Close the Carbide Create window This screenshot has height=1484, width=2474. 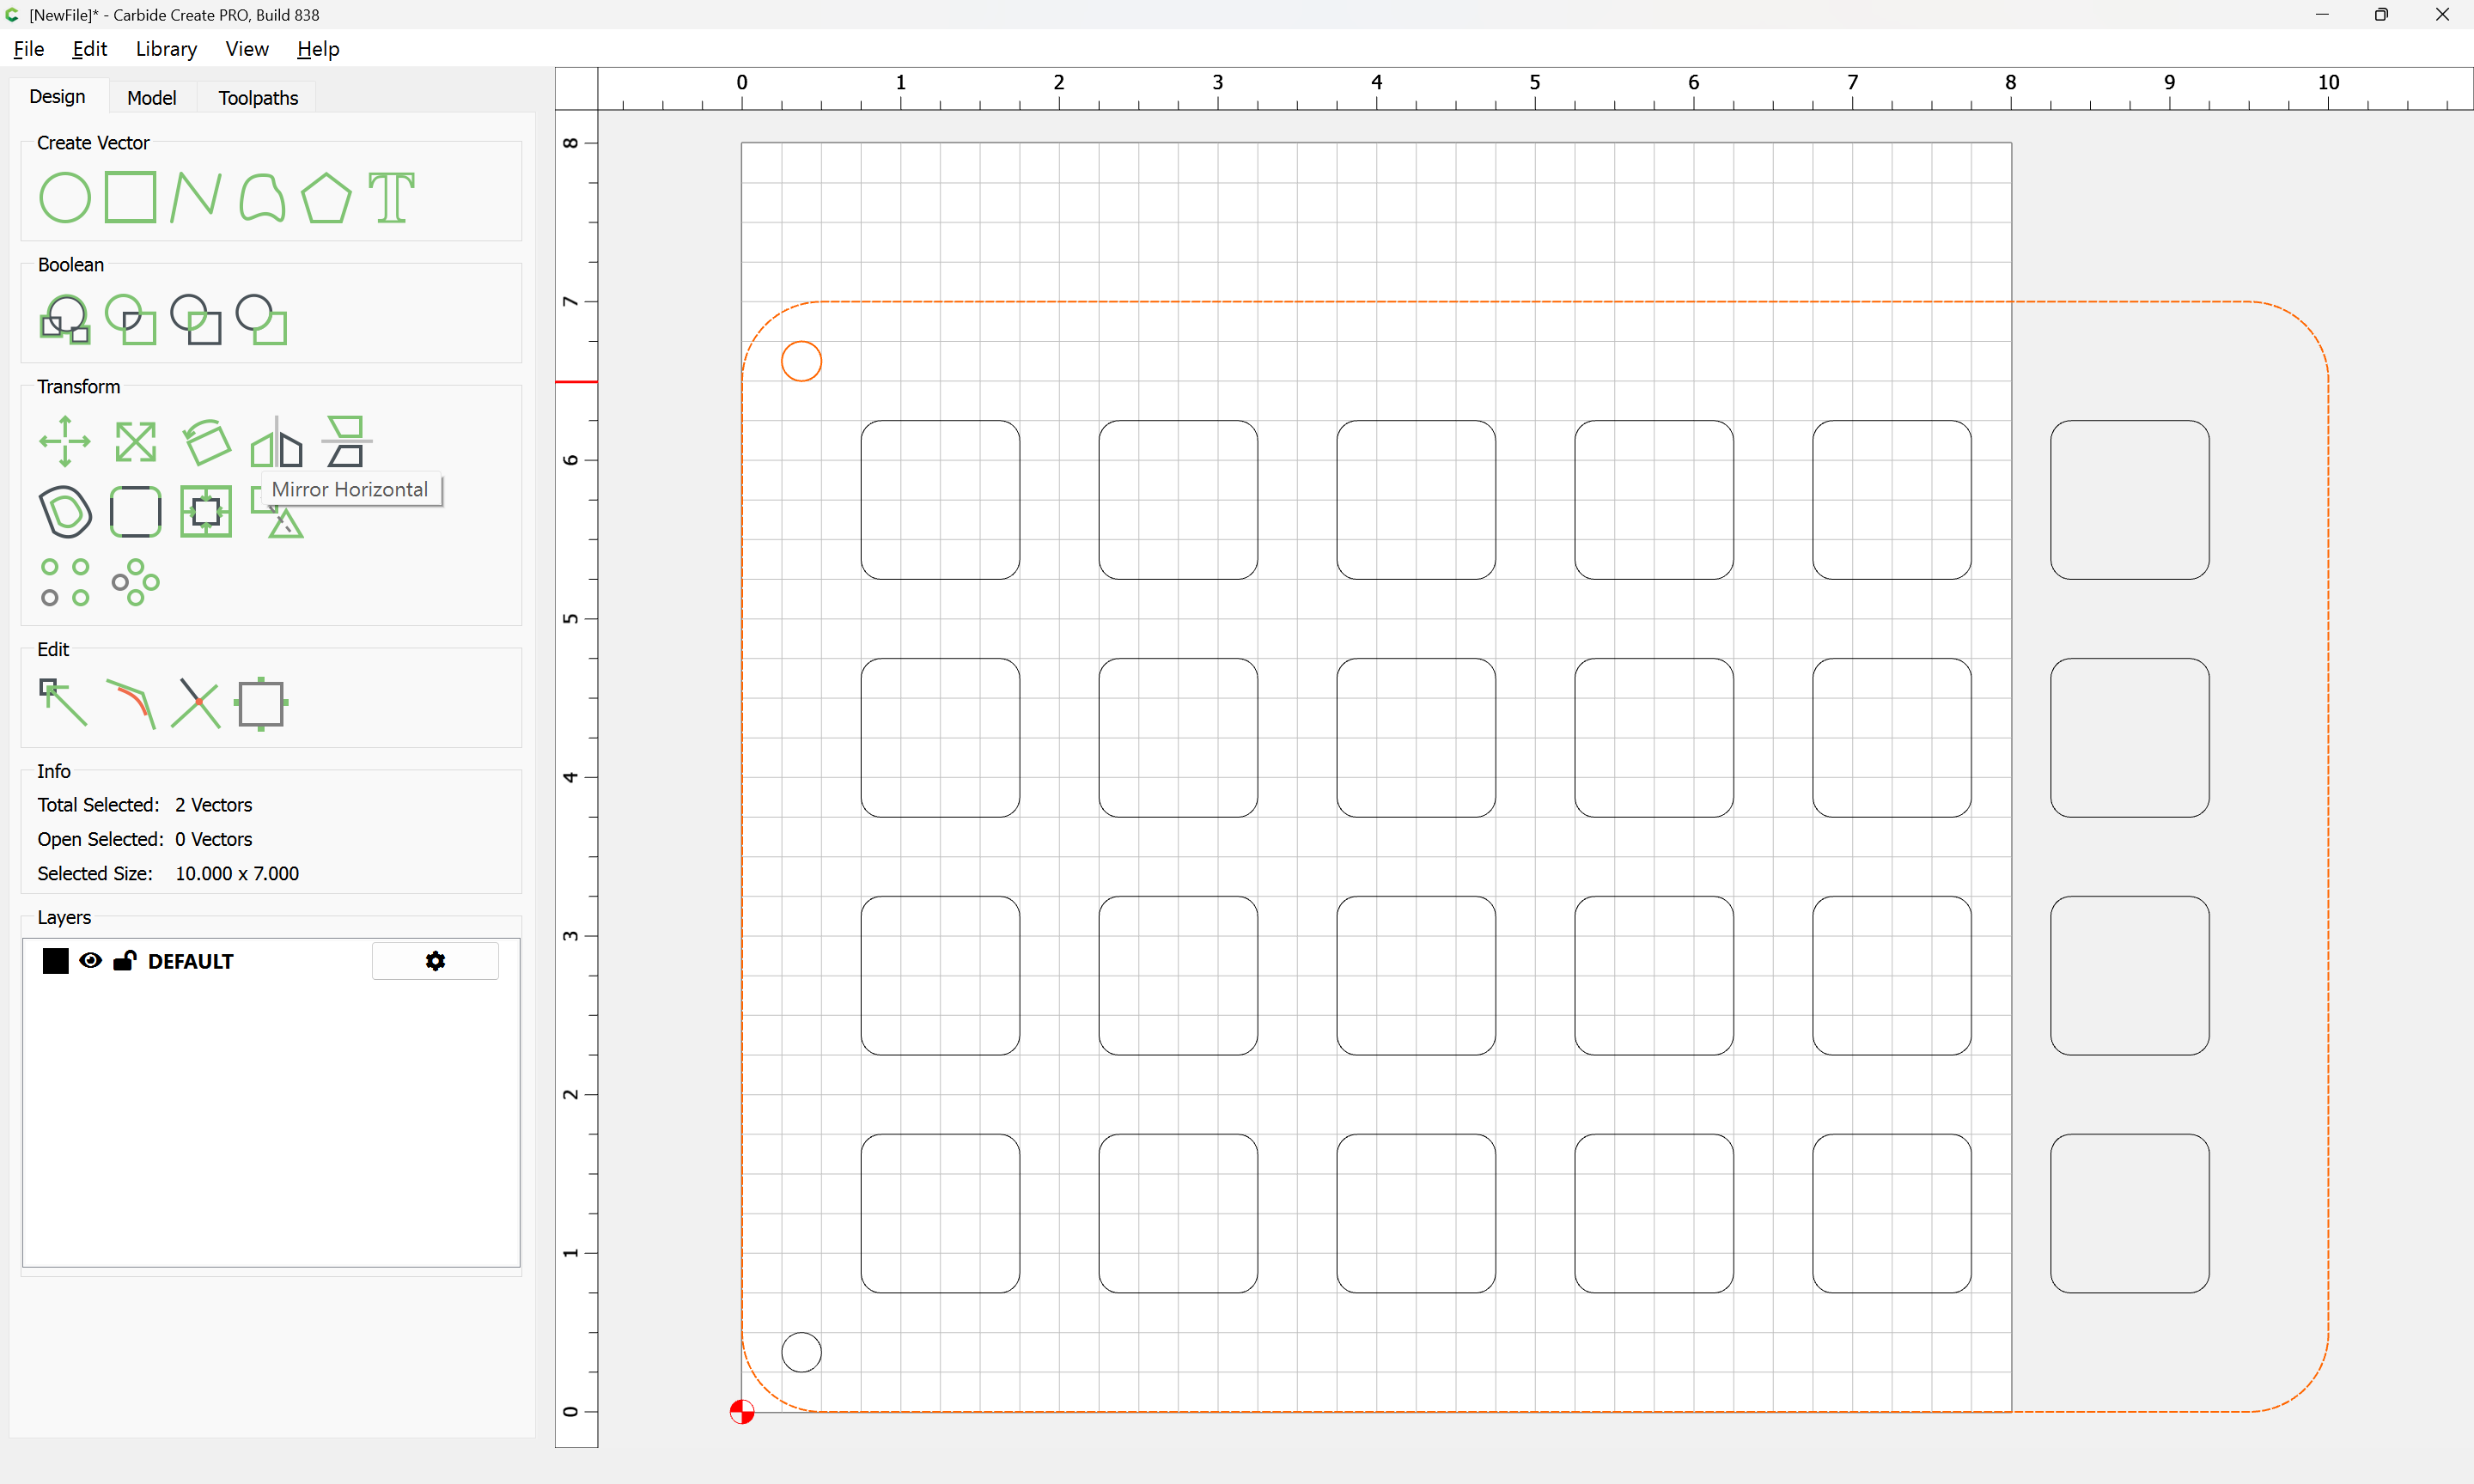pyautogui.click(x=2442, y=14)
